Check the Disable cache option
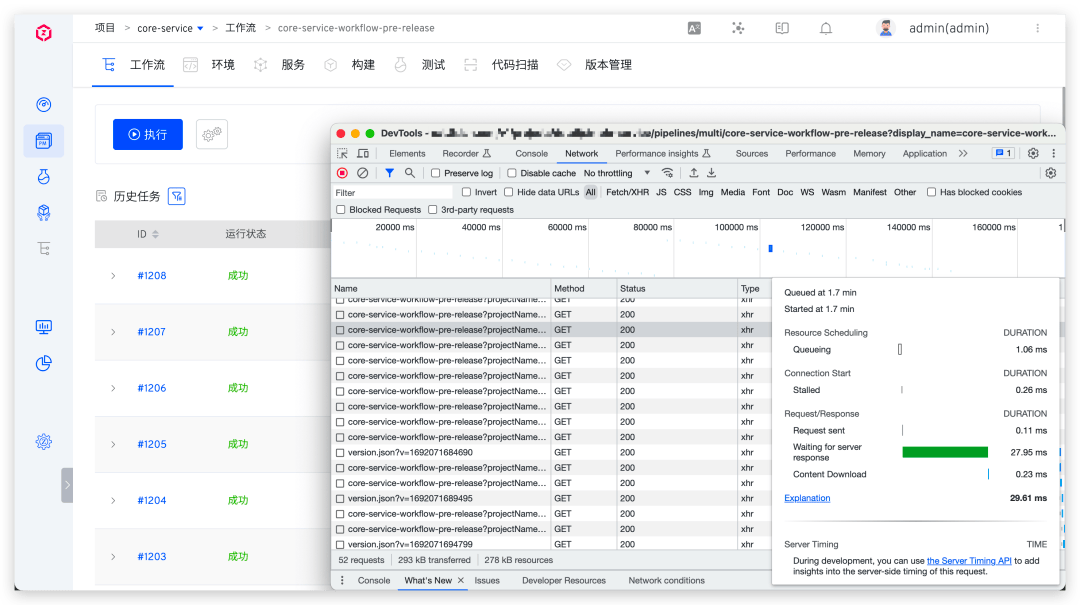This screenshot has width=1080, height=605. pos(512,173)
